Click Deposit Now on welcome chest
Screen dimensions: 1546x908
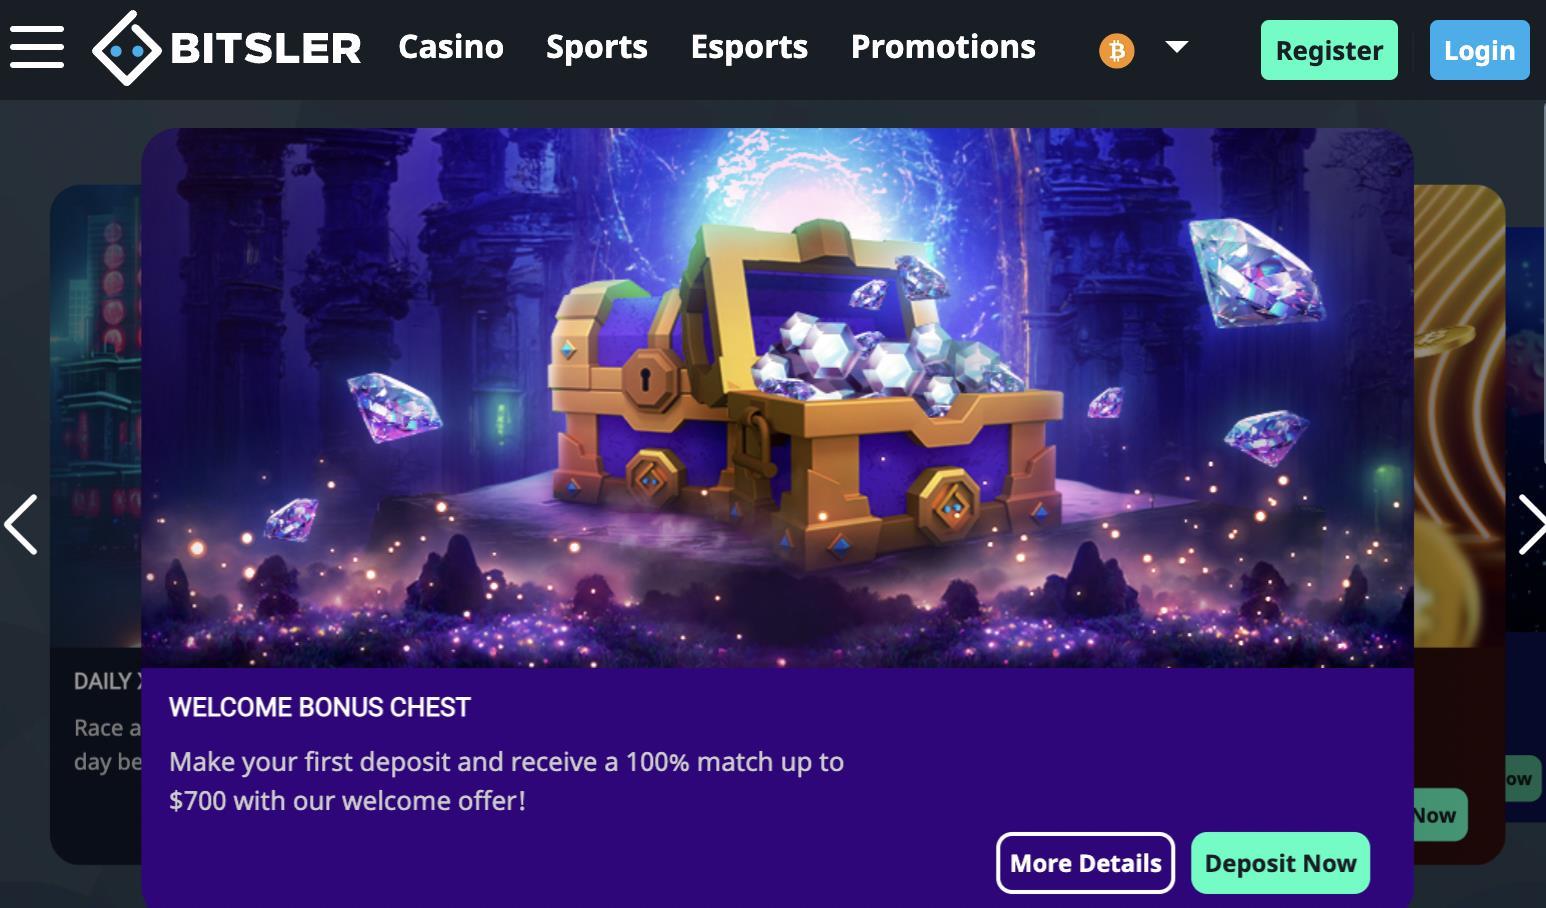pos(1280,863)
